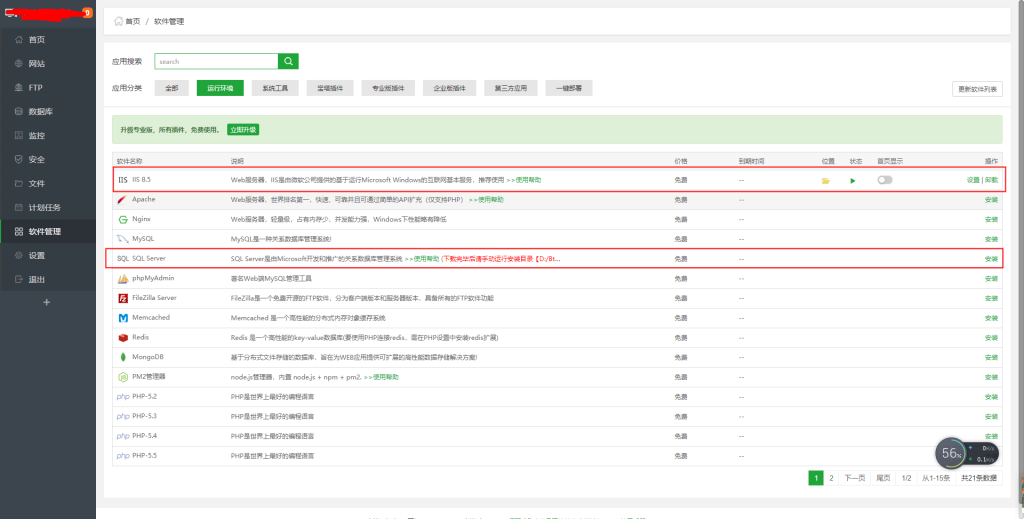The height and width of the screenshot is (519, 1024).
Task: Click the Redis red cube icon
Action: coord(122,338)
